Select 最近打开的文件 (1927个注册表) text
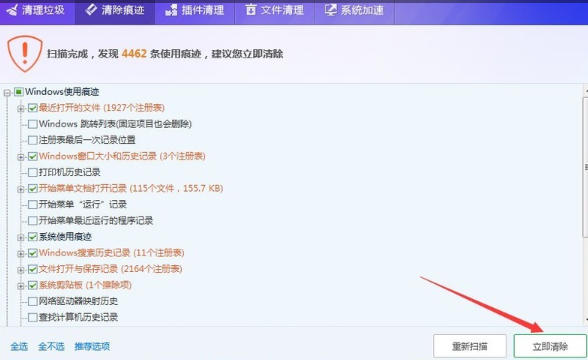588x360 pixels. point(102,108)
